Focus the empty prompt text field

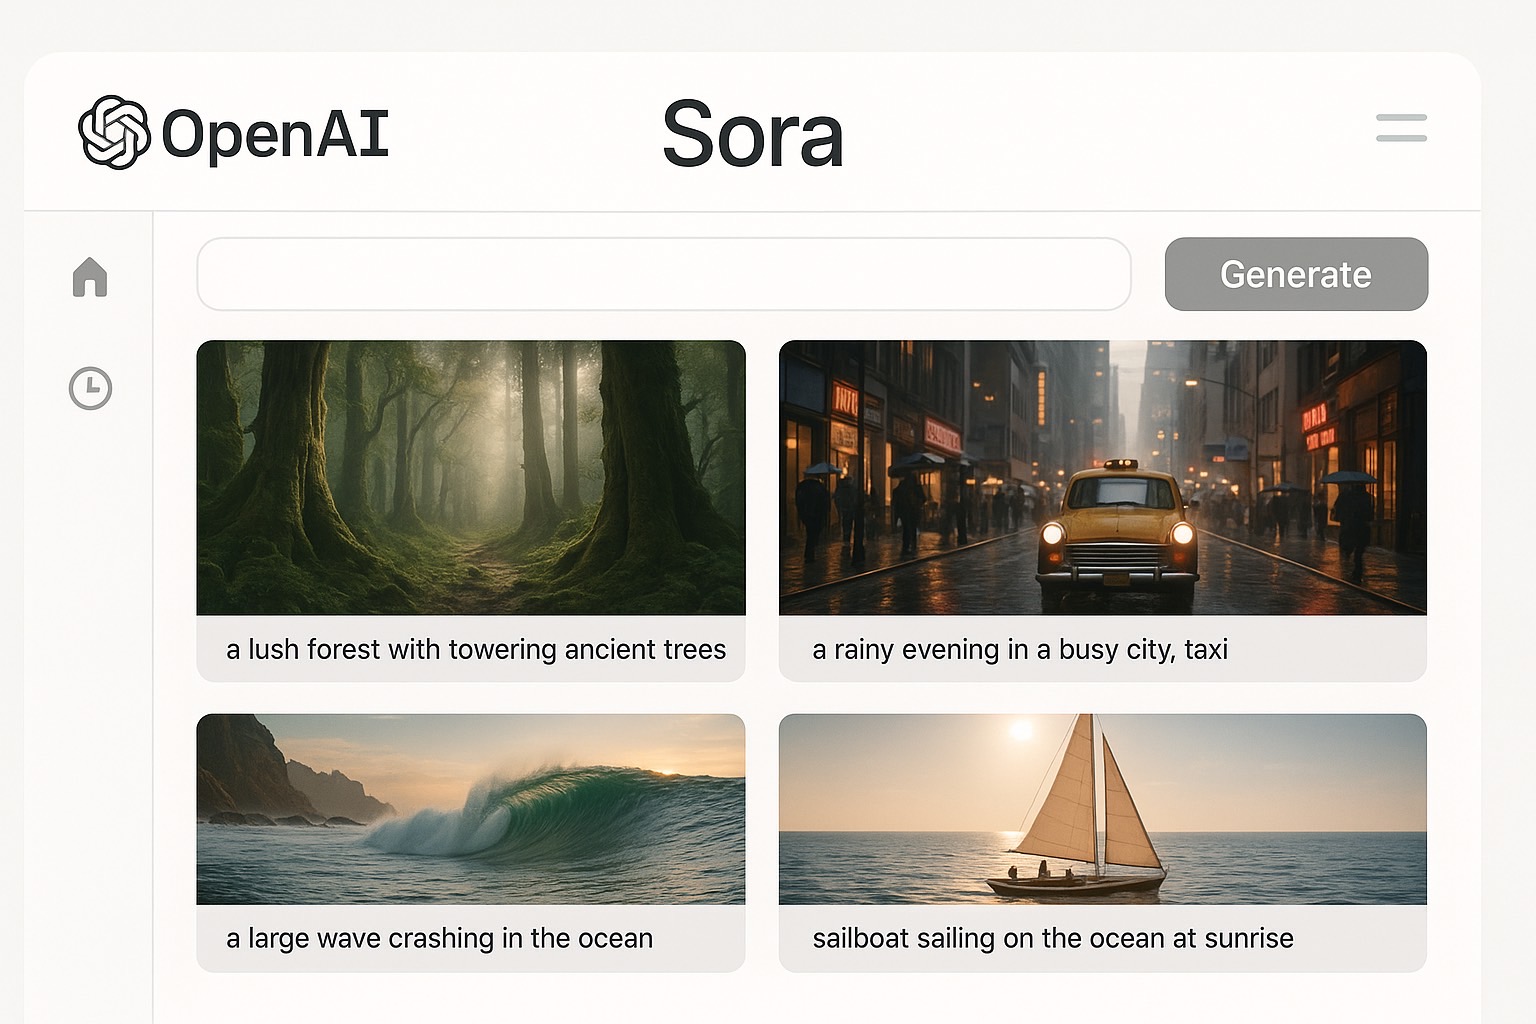[663, 274]
